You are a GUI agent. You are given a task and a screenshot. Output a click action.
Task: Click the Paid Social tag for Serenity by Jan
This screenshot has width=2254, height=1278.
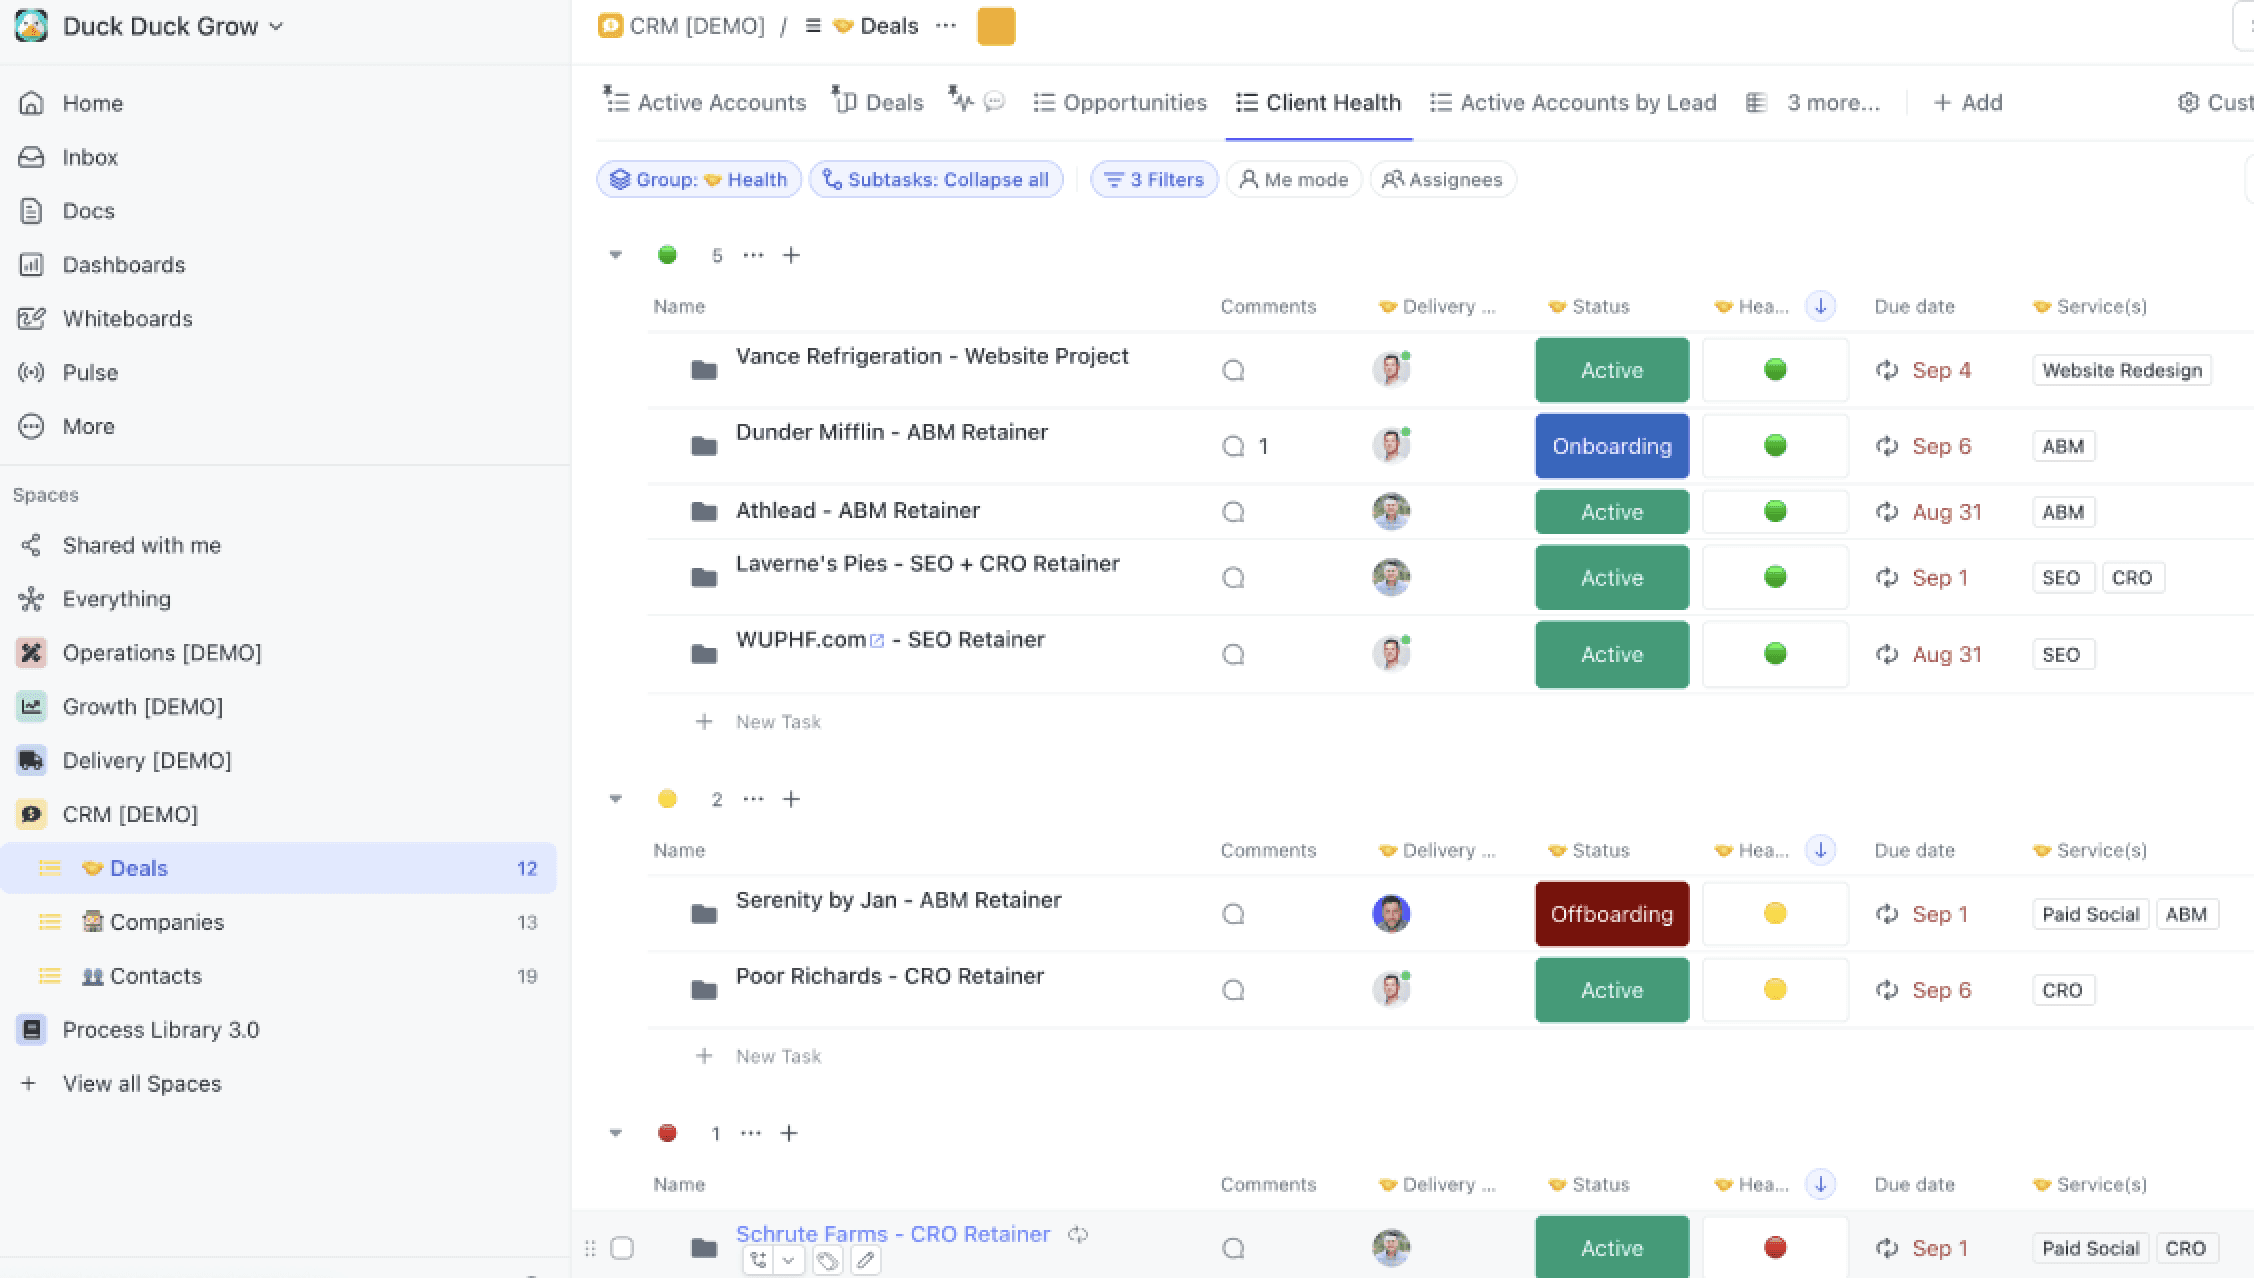(2090, 914)
